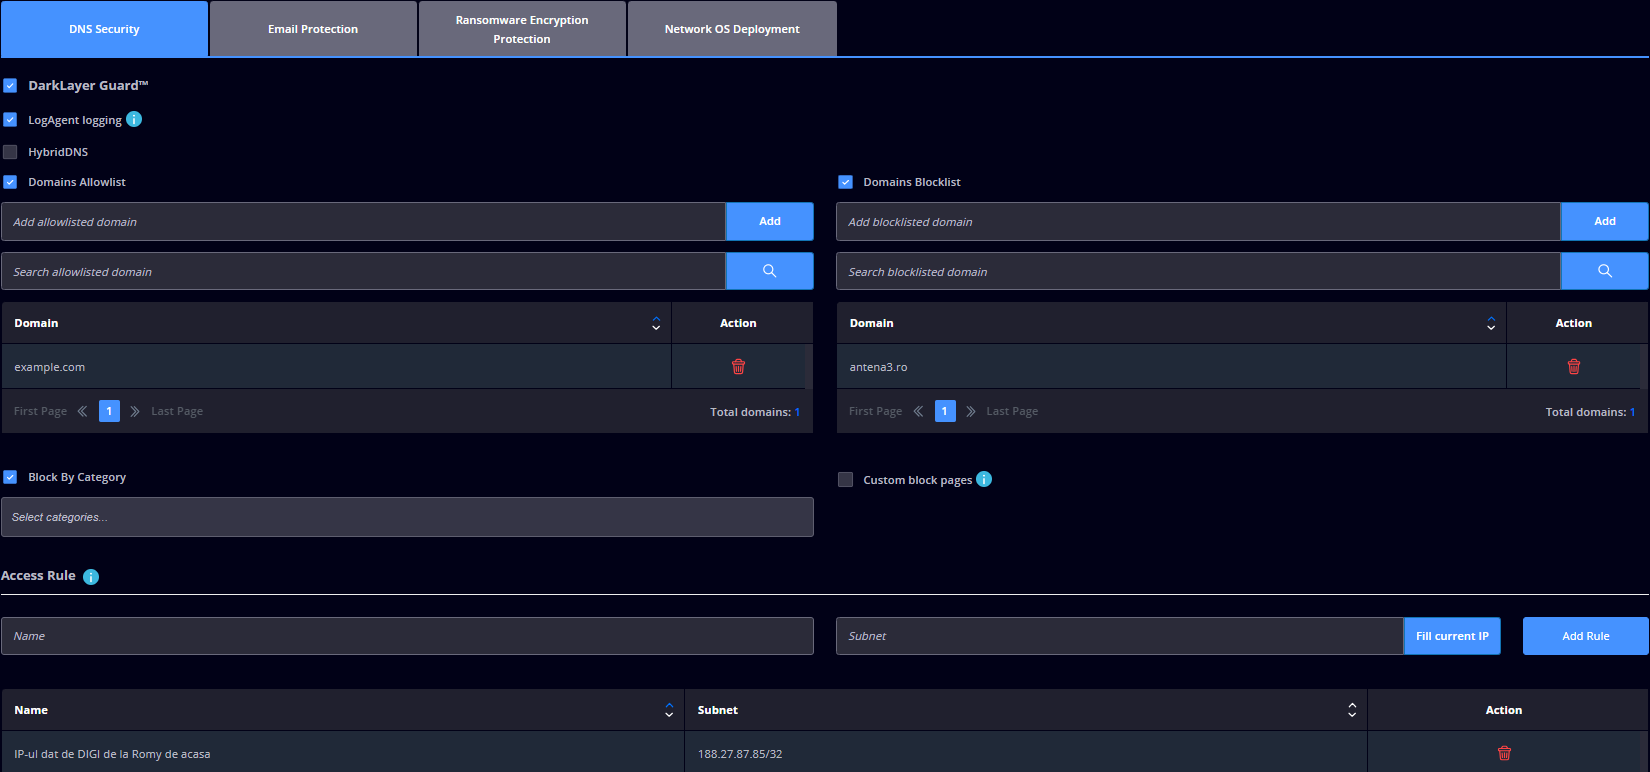Viewport: 1650px width, 772px height.
Task: Delete example.com from the allowlist
Action: [x=738, y=367]
